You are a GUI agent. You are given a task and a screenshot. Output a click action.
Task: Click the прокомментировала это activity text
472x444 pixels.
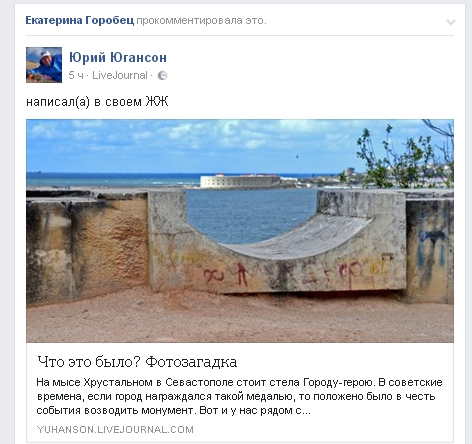[x=201, y=21]
